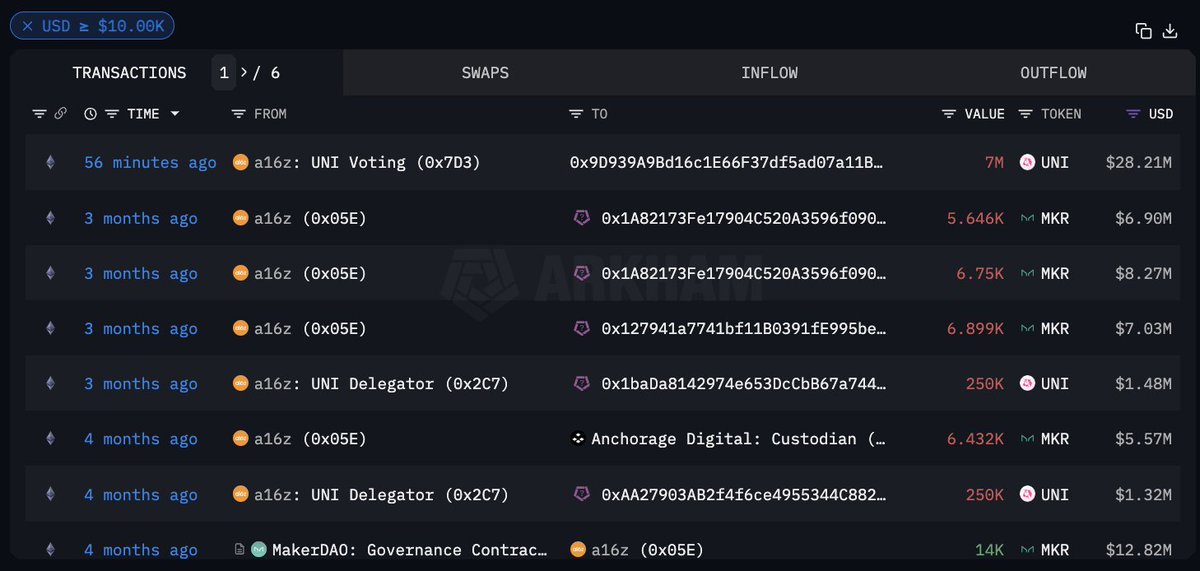Open address 0x9D939A9Bd16c1E66F37df5ad07a11B
Screen dimensions: 1200x571
pos(727,162)
